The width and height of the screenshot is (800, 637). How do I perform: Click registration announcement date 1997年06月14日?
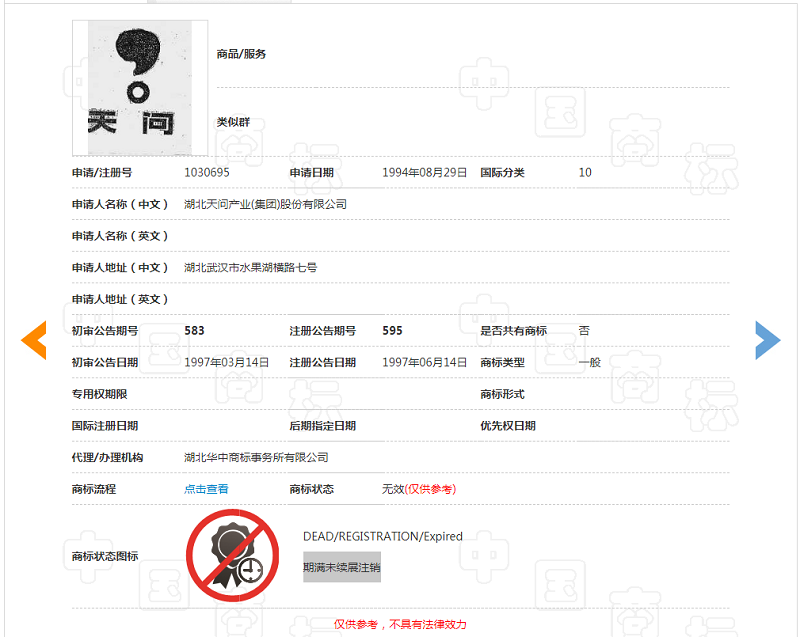(424, 363)
